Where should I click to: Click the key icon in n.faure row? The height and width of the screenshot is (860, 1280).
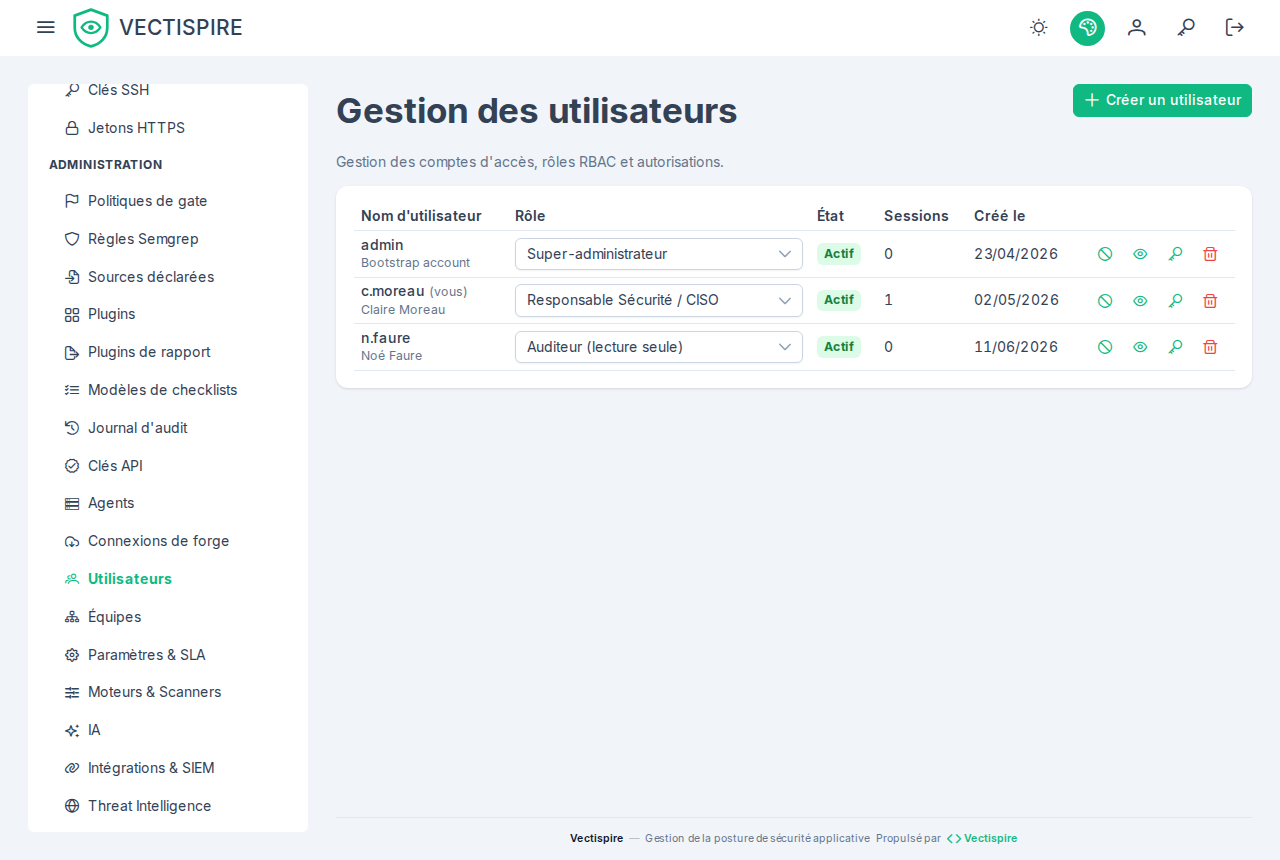(x=1175, y=347)
